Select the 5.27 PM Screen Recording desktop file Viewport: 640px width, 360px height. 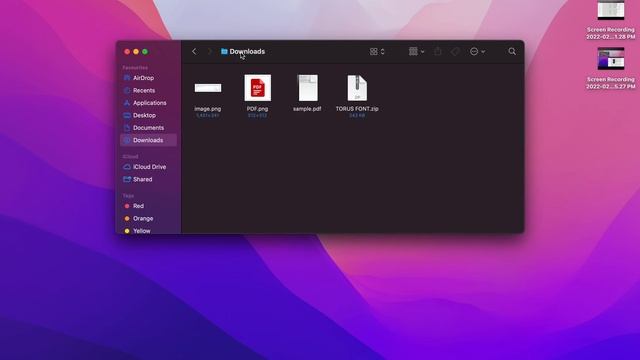pyautogui.click(x=611, y=68)
